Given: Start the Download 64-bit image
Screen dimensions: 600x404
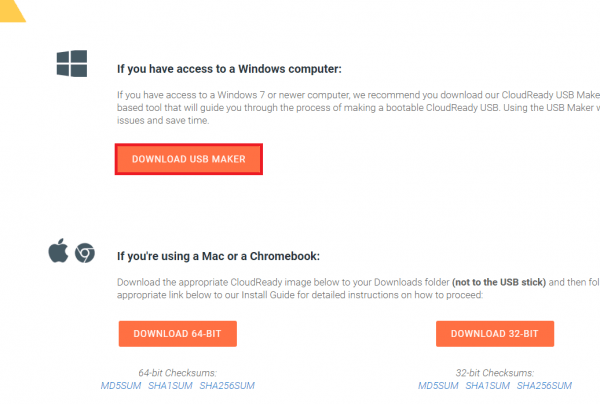Looking at the screenshot, I should click(178, 334).
